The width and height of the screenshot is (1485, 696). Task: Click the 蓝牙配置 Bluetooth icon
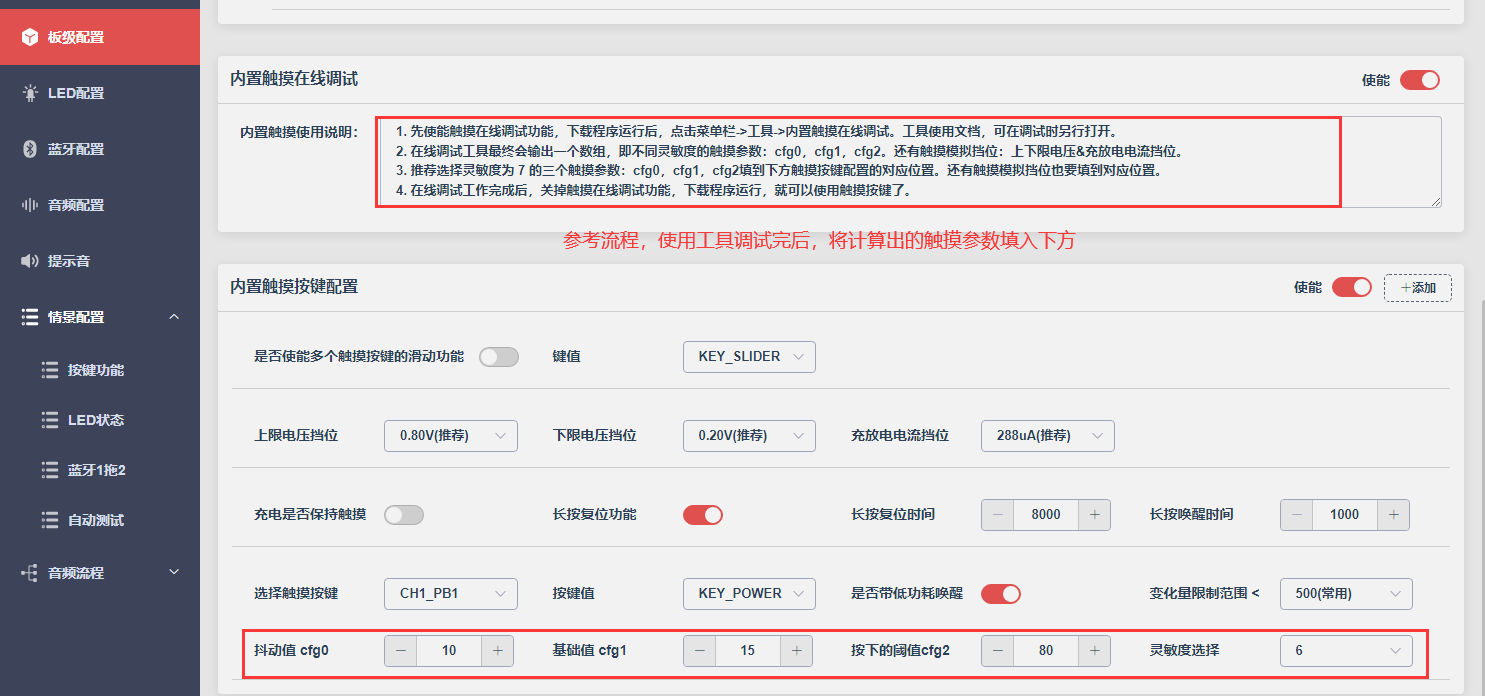[x=30, y=149]
